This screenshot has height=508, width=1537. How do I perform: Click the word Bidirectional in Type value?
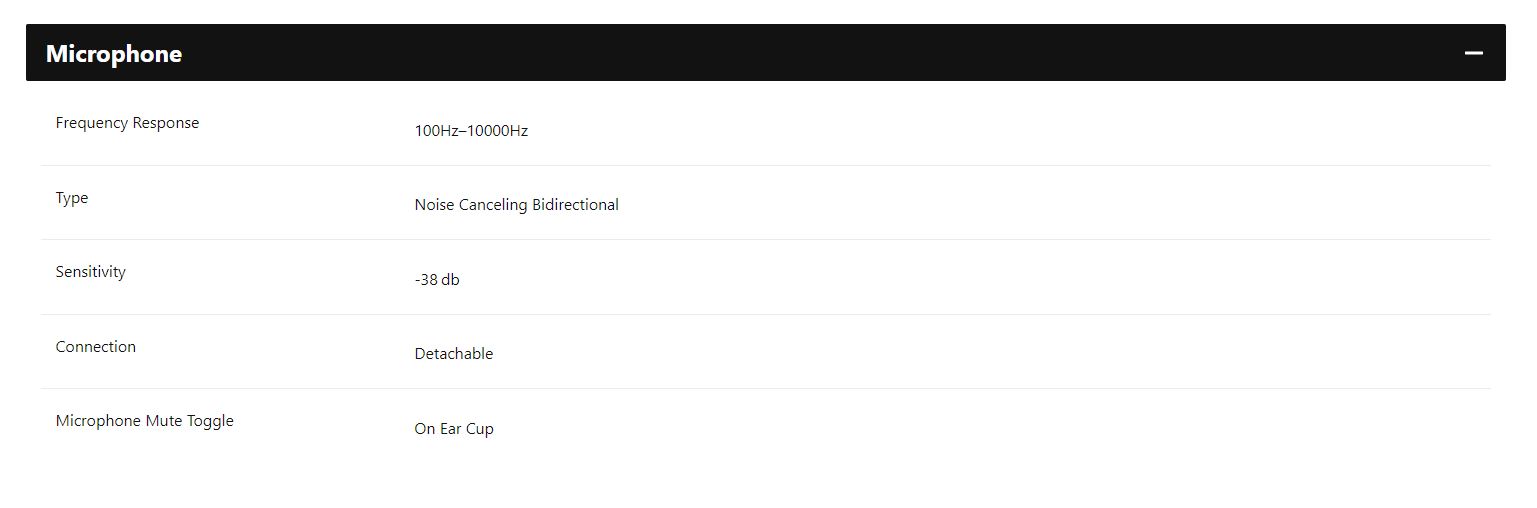pos(575,205)
